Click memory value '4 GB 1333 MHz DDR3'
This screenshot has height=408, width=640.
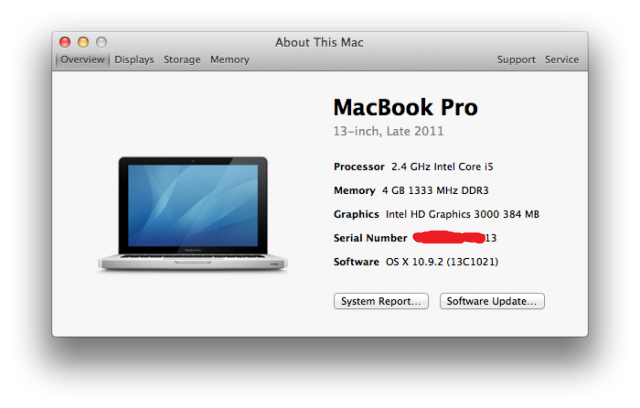435,191
